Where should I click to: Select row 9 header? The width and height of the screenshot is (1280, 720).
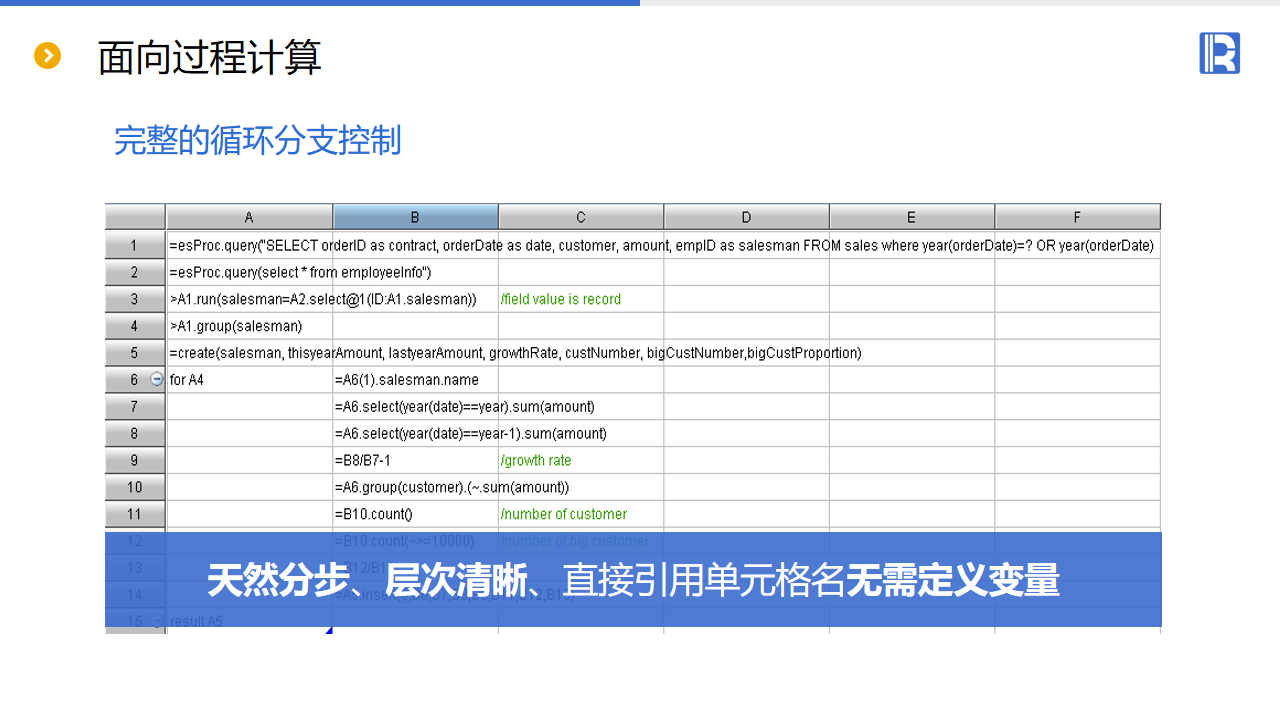(135, 461)
